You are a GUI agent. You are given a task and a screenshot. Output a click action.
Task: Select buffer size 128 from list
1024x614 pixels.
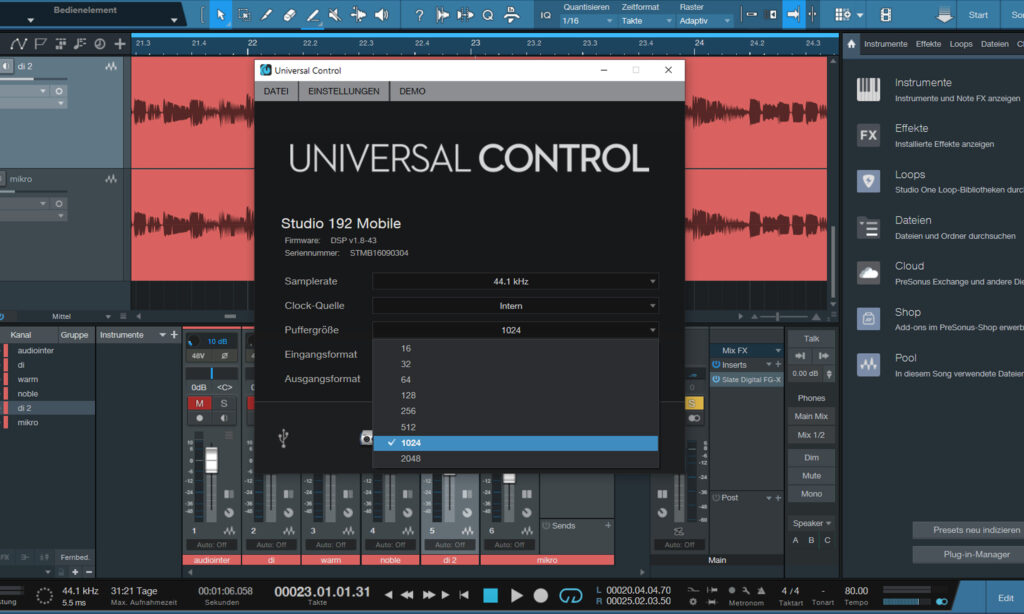click(515, 395)
